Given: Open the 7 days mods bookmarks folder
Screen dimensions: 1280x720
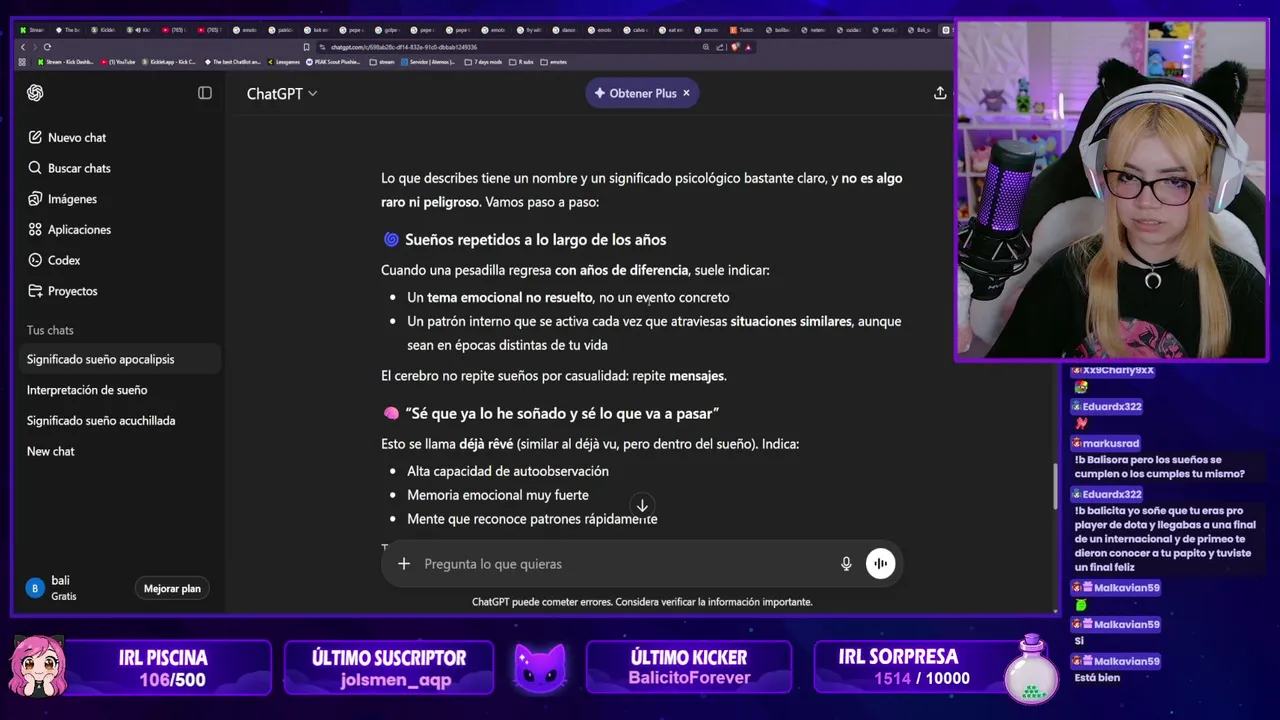Looking at the screenshot, I should [x=483, y=62].
